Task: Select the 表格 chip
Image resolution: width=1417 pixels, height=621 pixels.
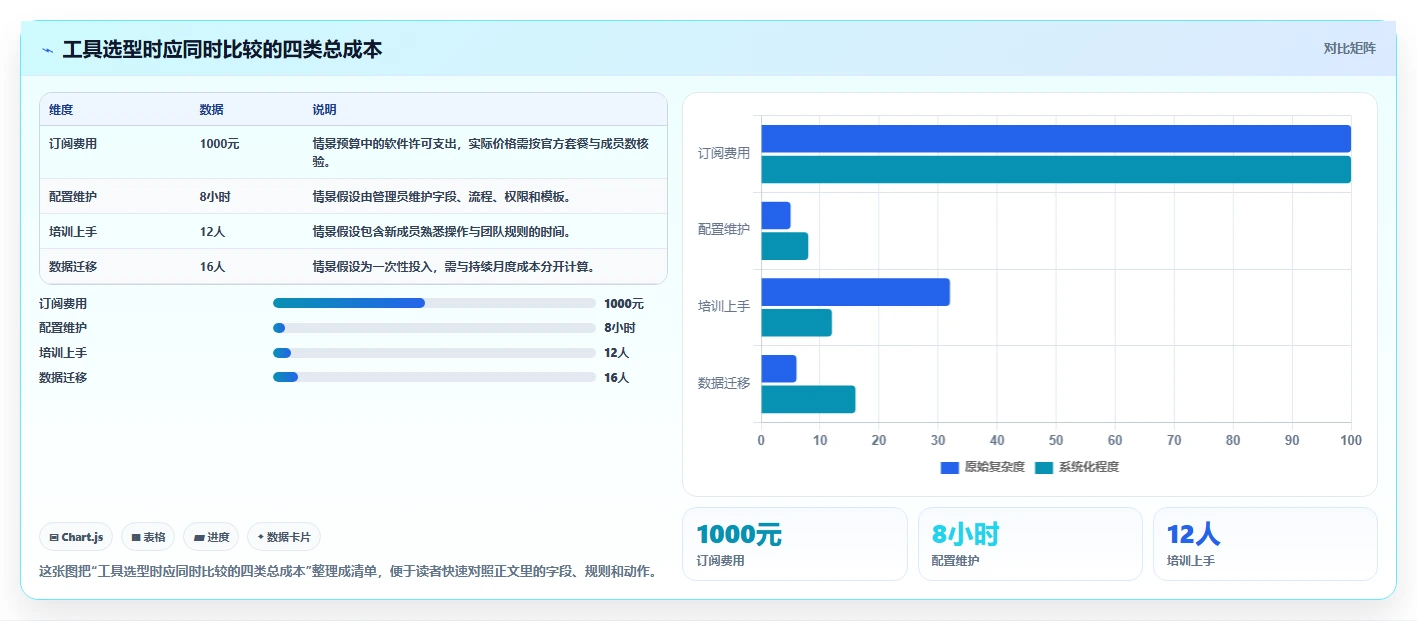Action: pyautogui.click(x=148, y=537)
